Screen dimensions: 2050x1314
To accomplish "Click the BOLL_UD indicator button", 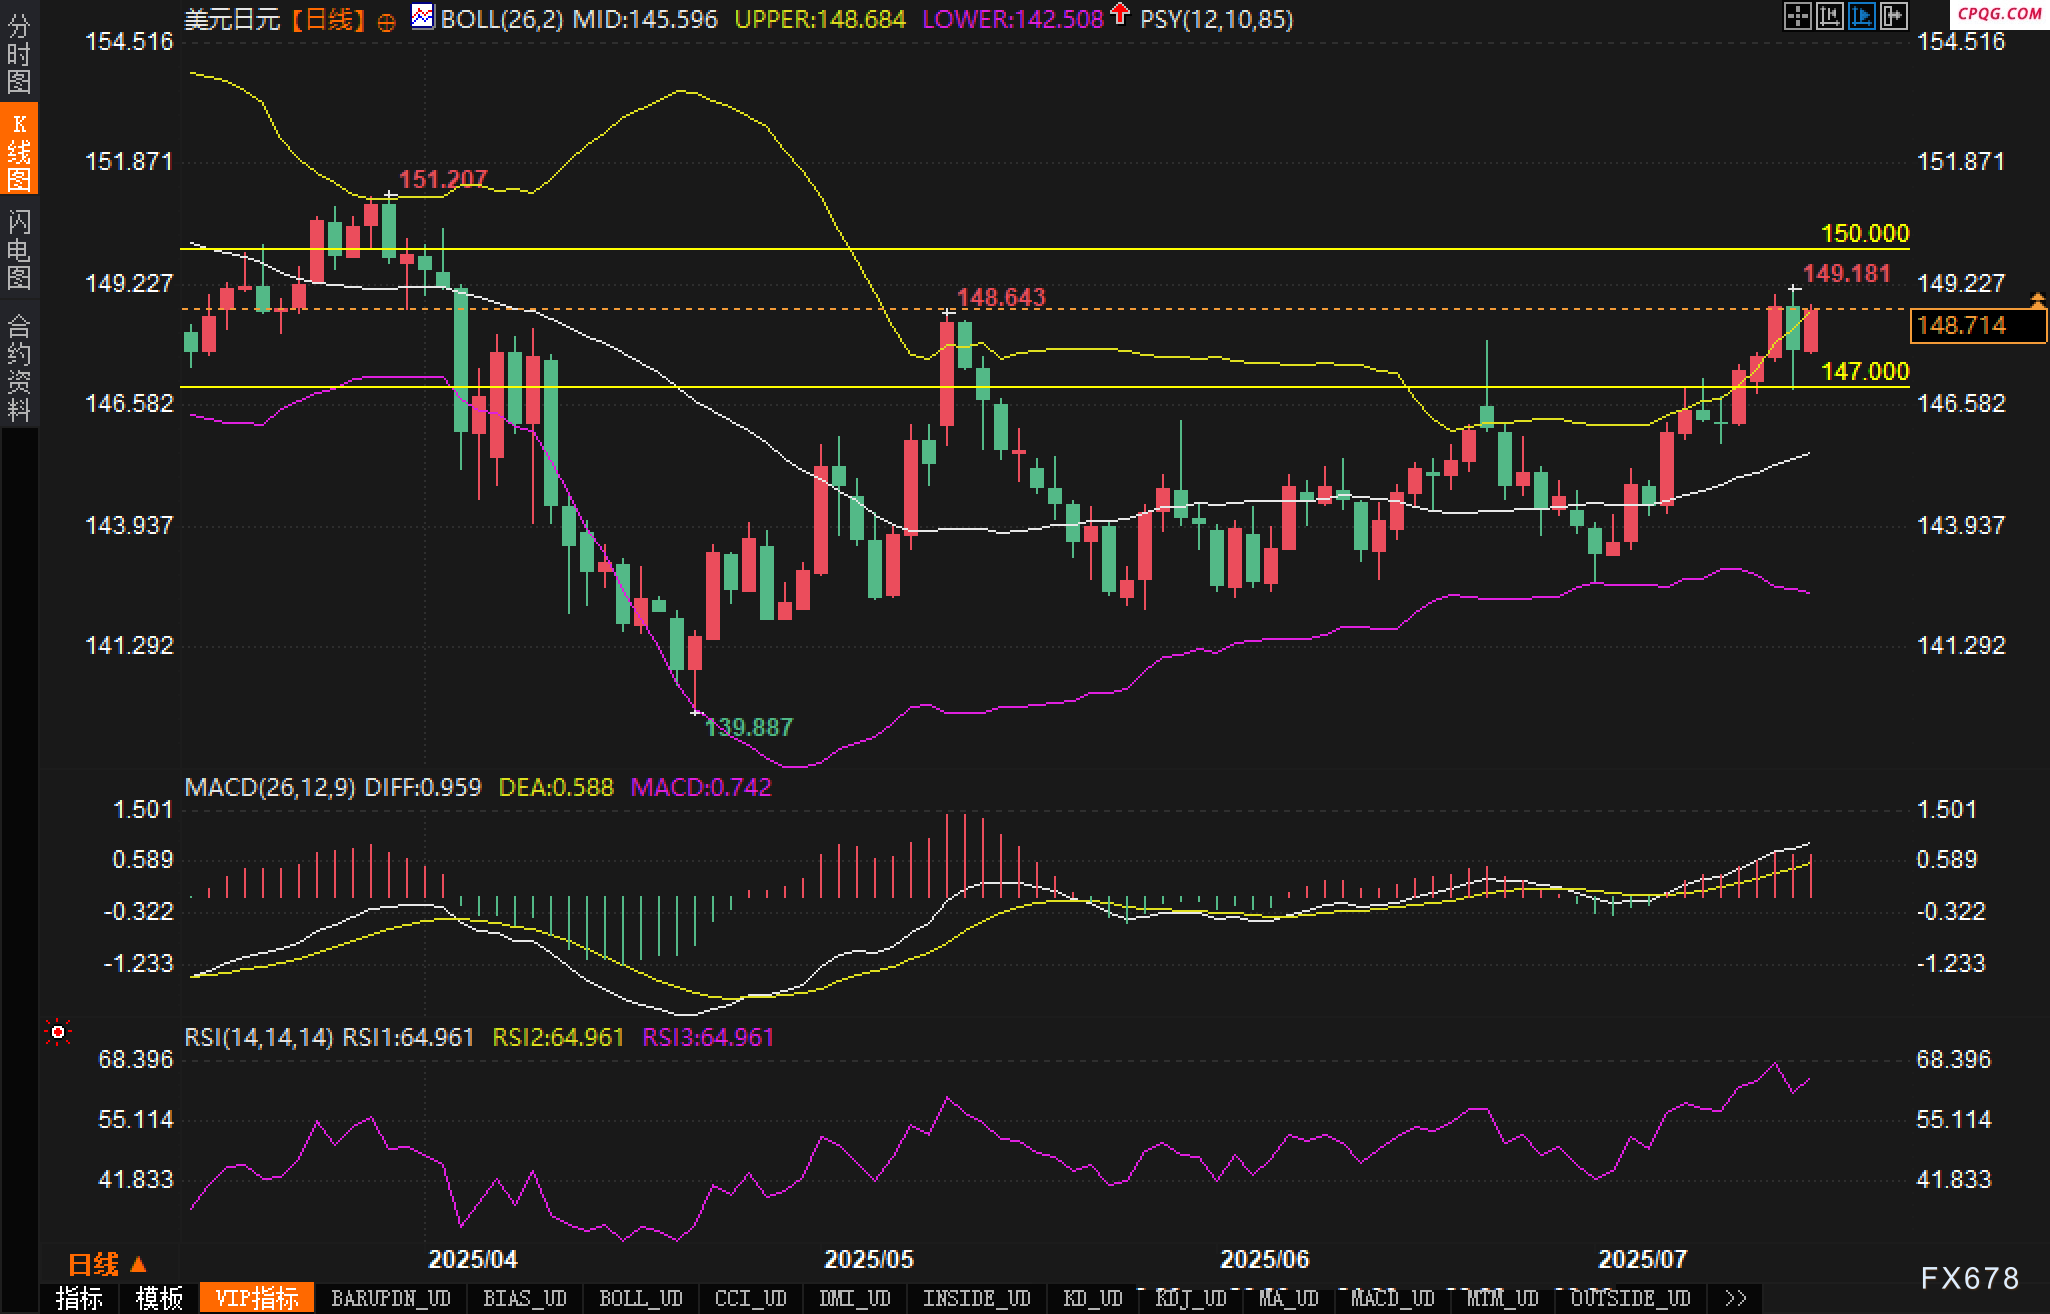I will (640, 1298).
